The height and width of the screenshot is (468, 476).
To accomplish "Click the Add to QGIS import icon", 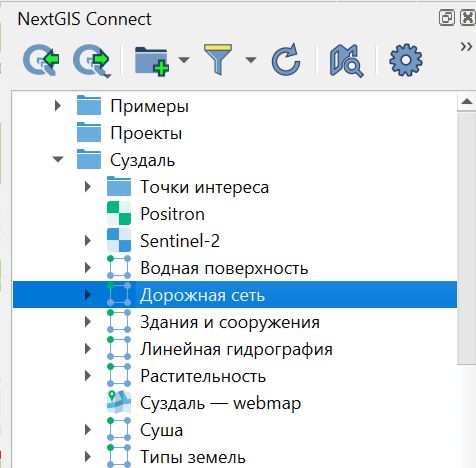I will [x=41, y=60].
